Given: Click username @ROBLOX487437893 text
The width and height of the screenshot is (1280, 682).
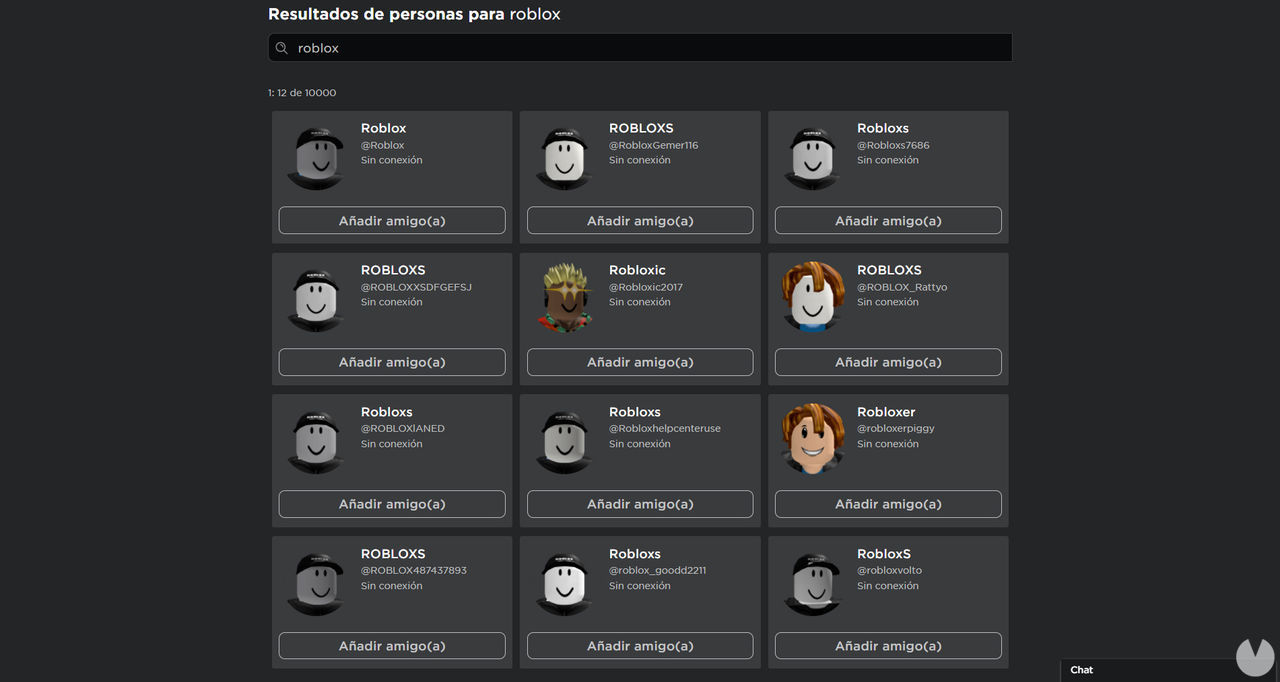Looking at the screenshot, I should pos(414,571).
